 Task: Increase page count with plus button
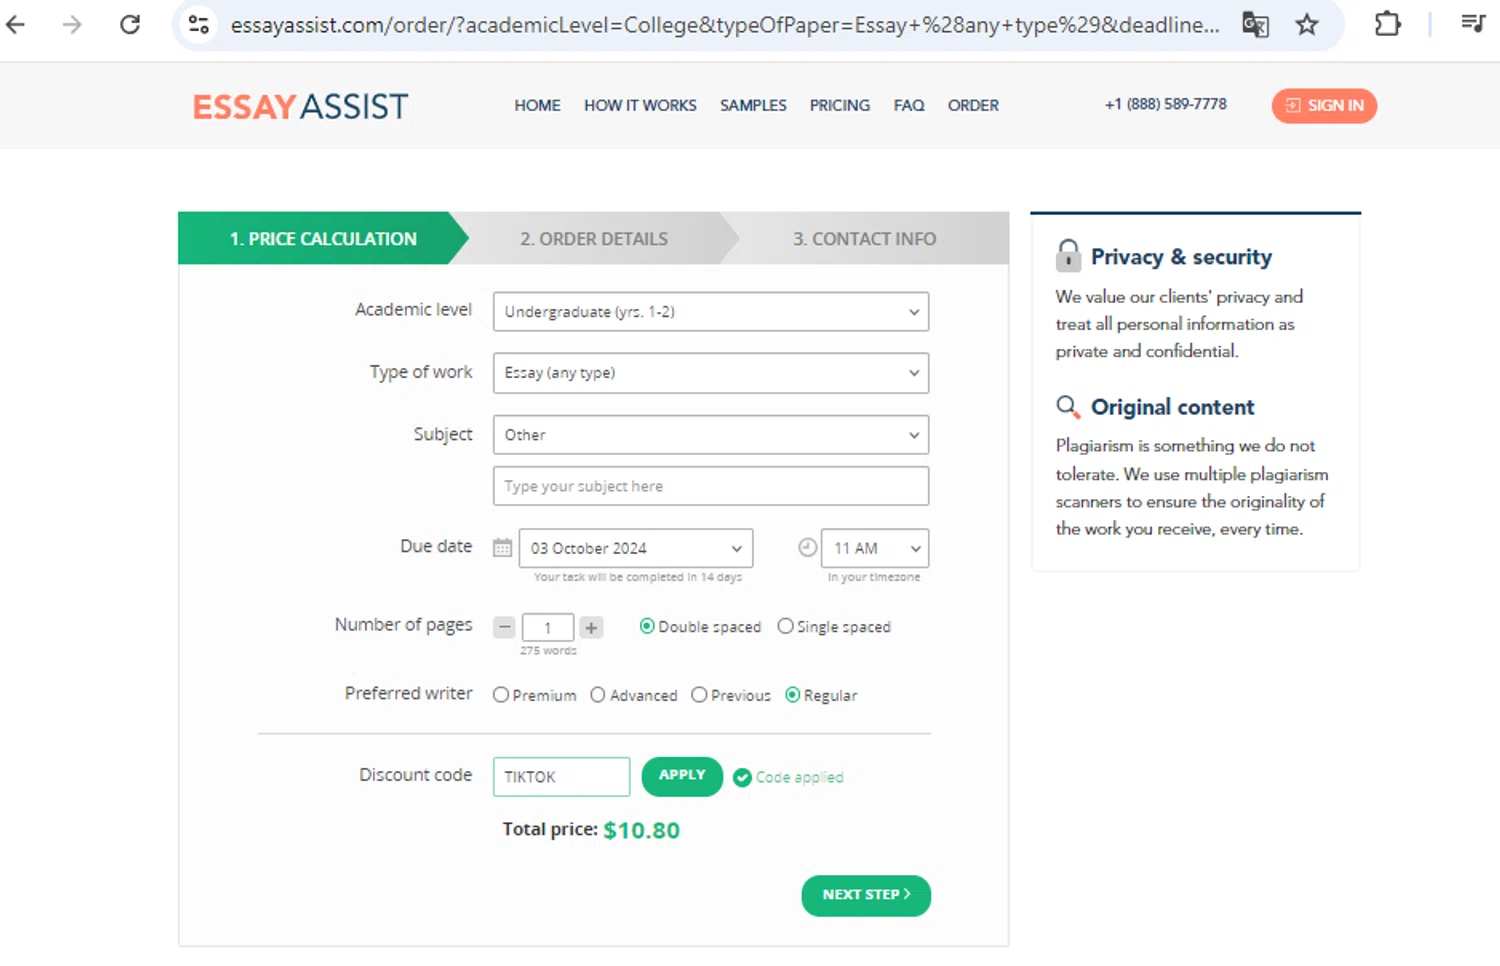point(591,627)
